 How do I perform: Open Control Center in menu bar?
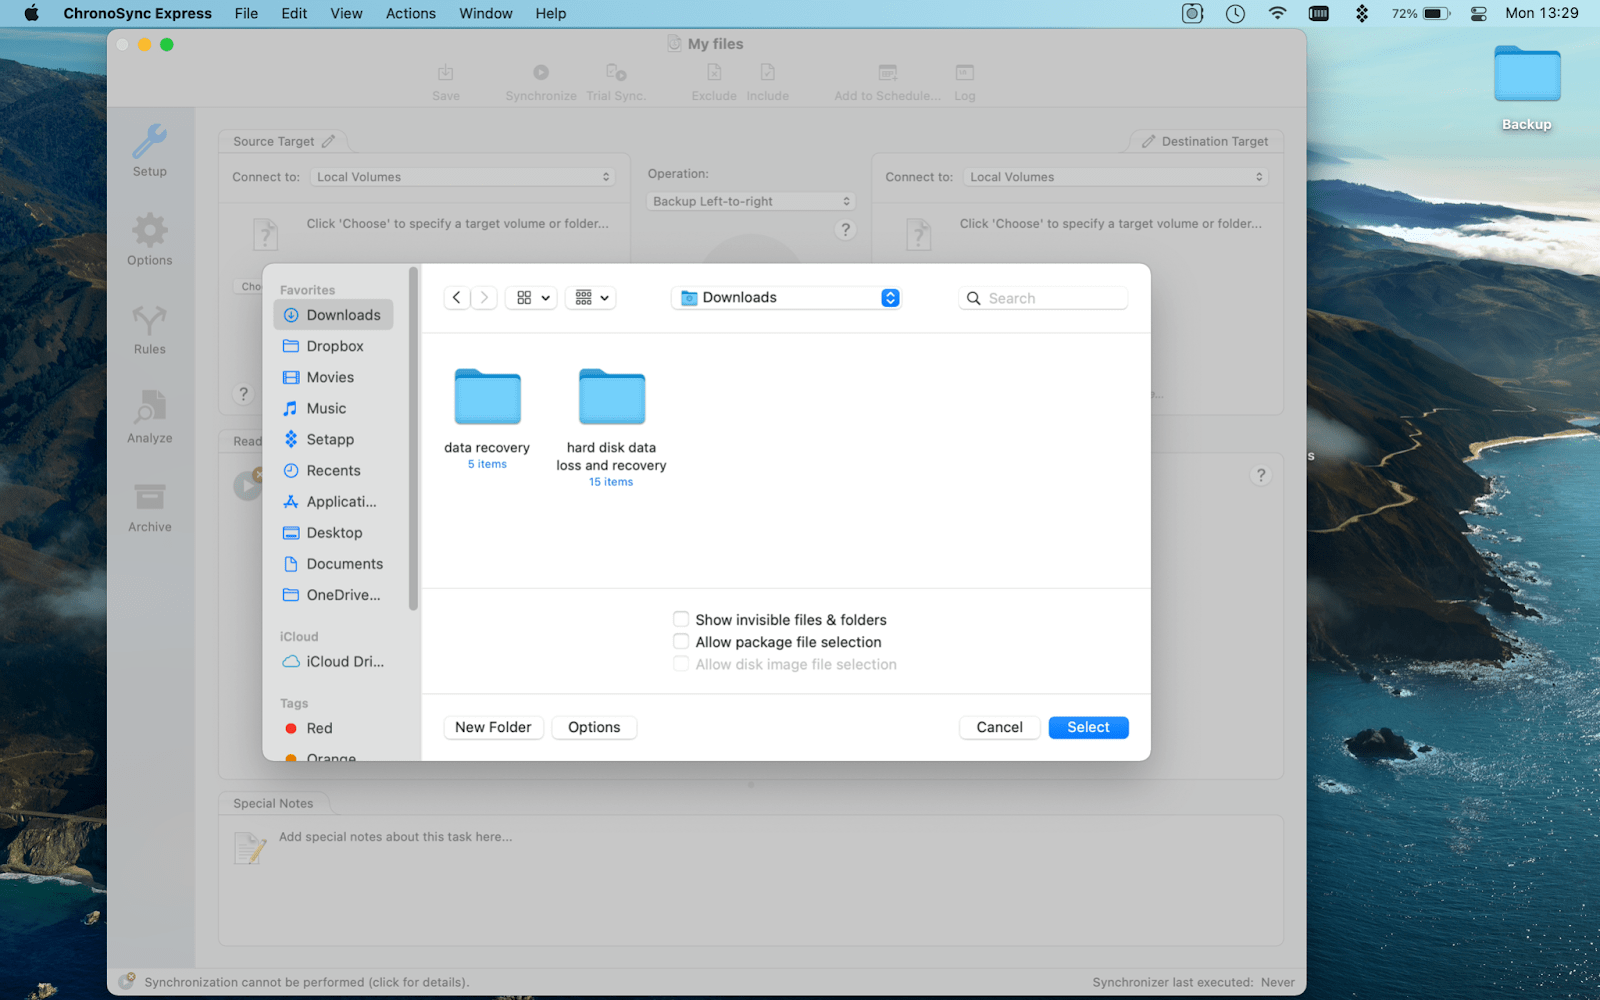click(1479, 13)
